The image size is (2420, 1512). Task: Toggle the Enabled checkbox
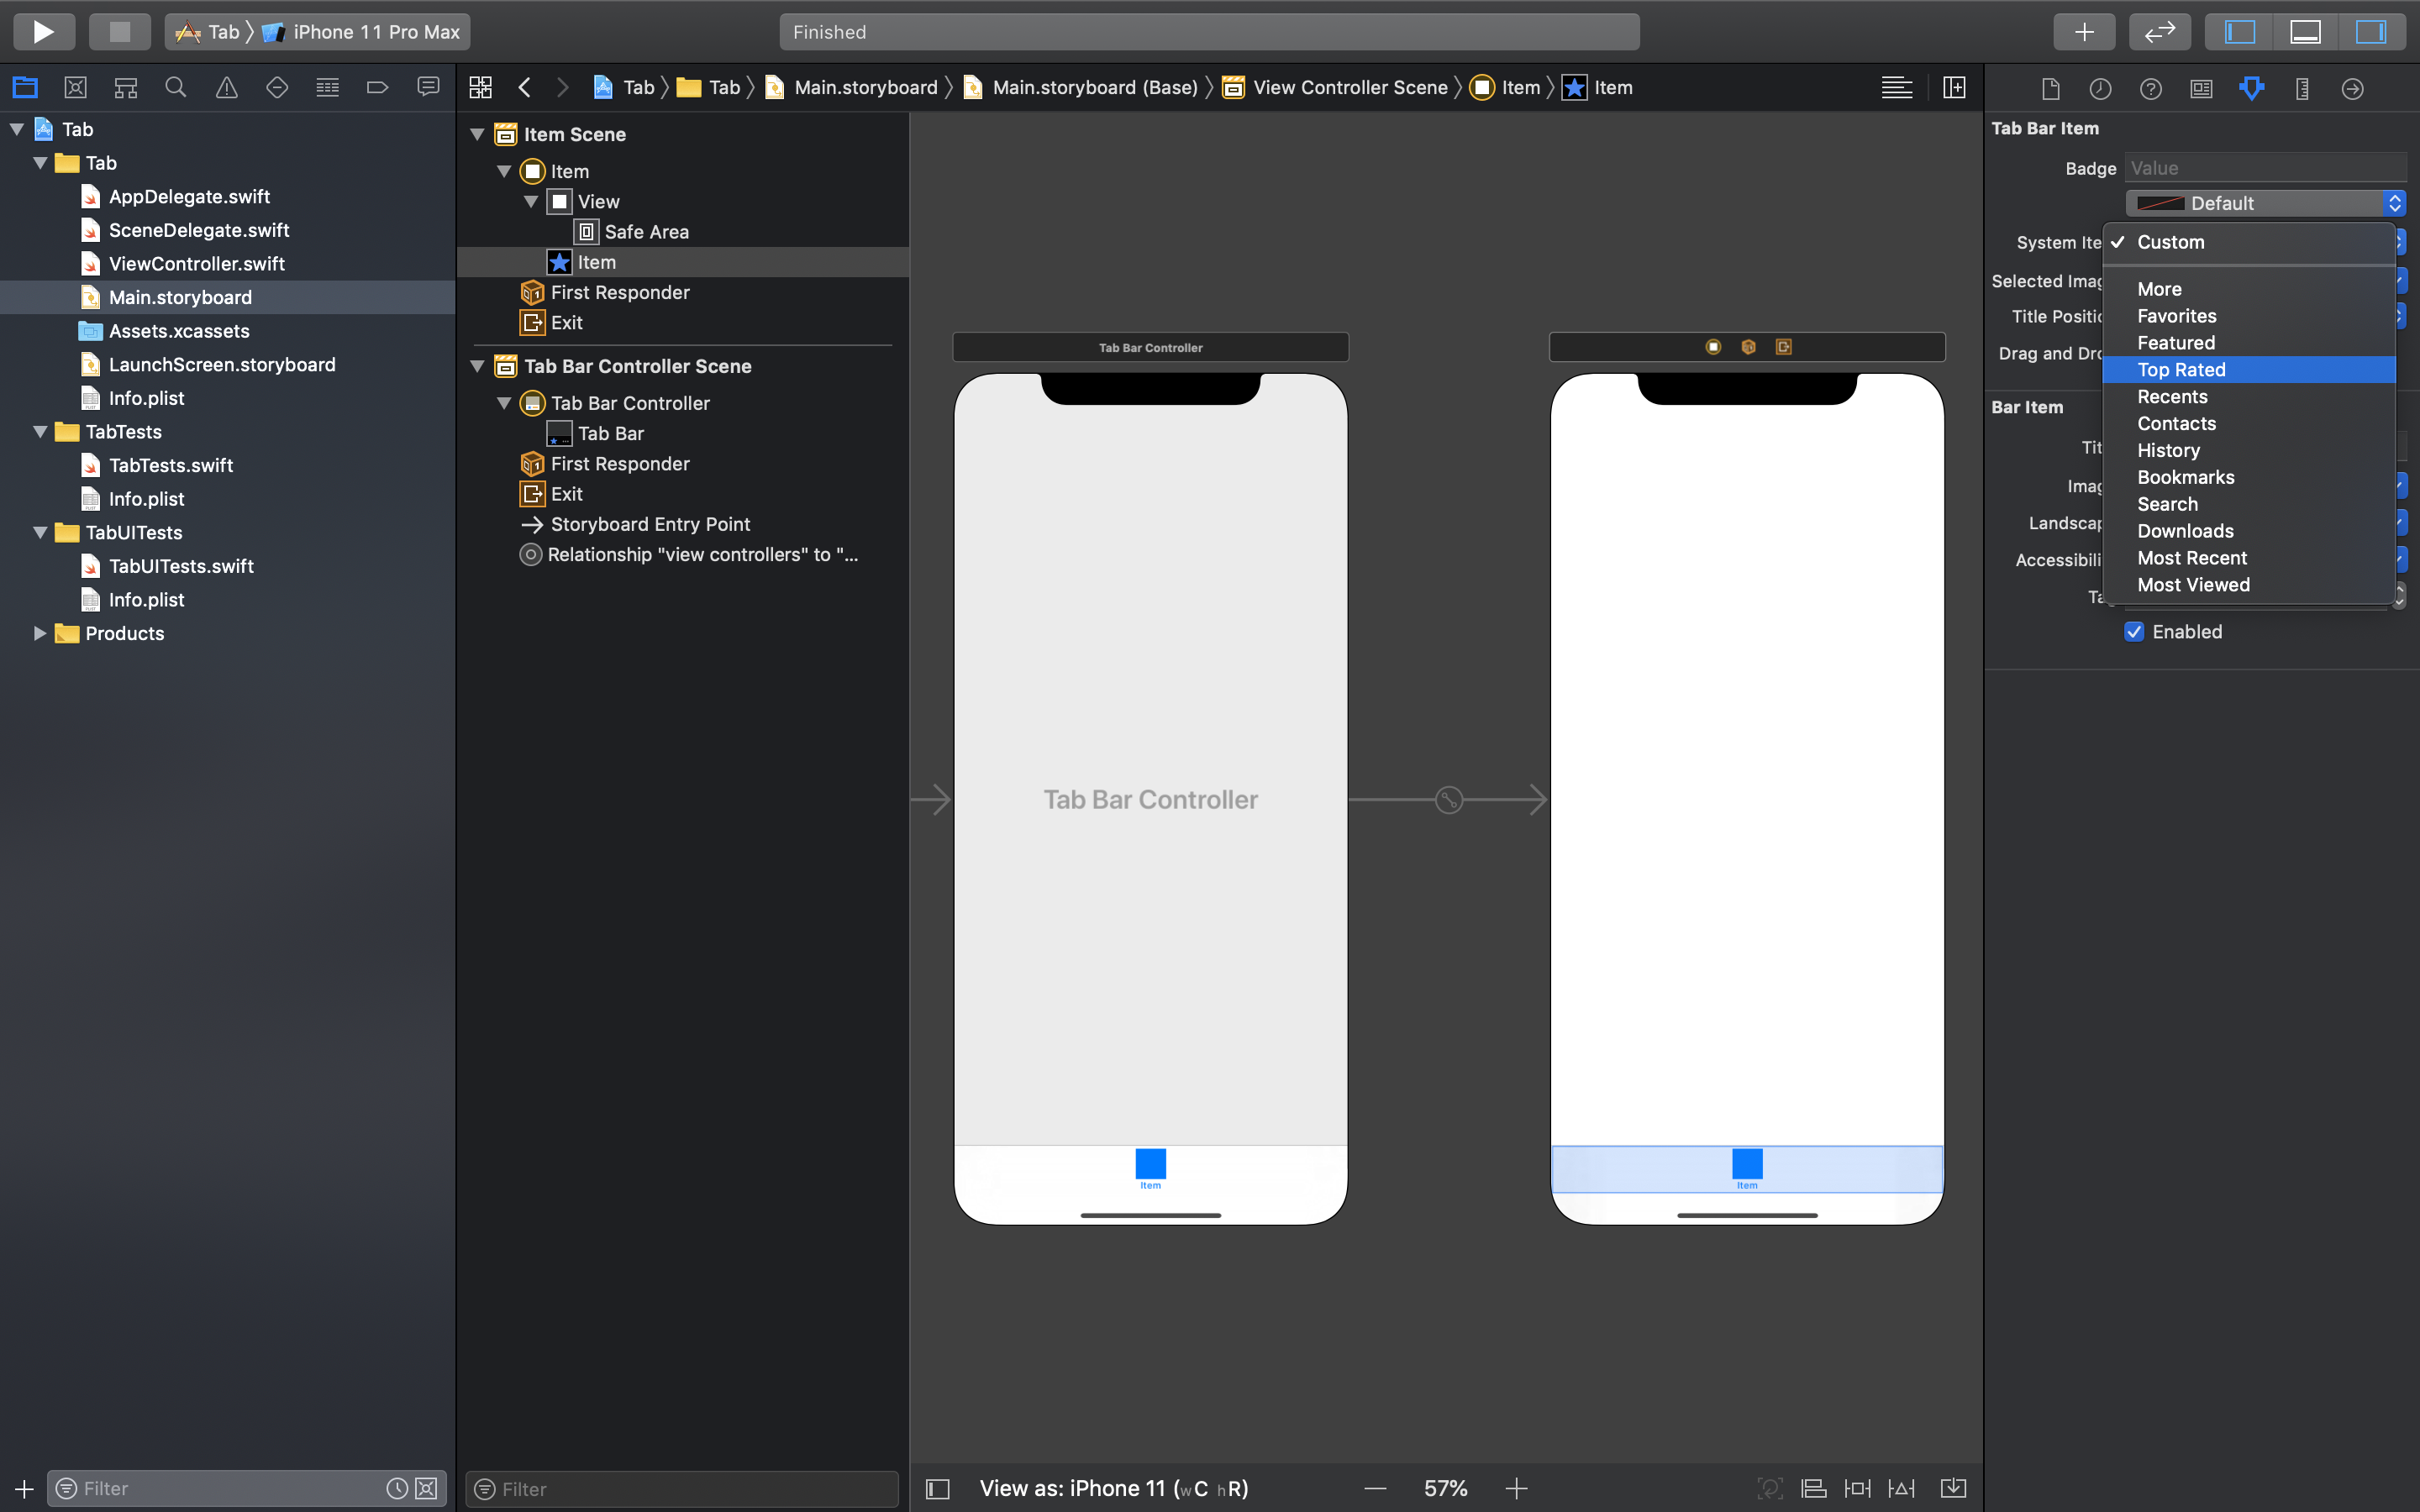pyautogui.click(x=2134, y=631)
